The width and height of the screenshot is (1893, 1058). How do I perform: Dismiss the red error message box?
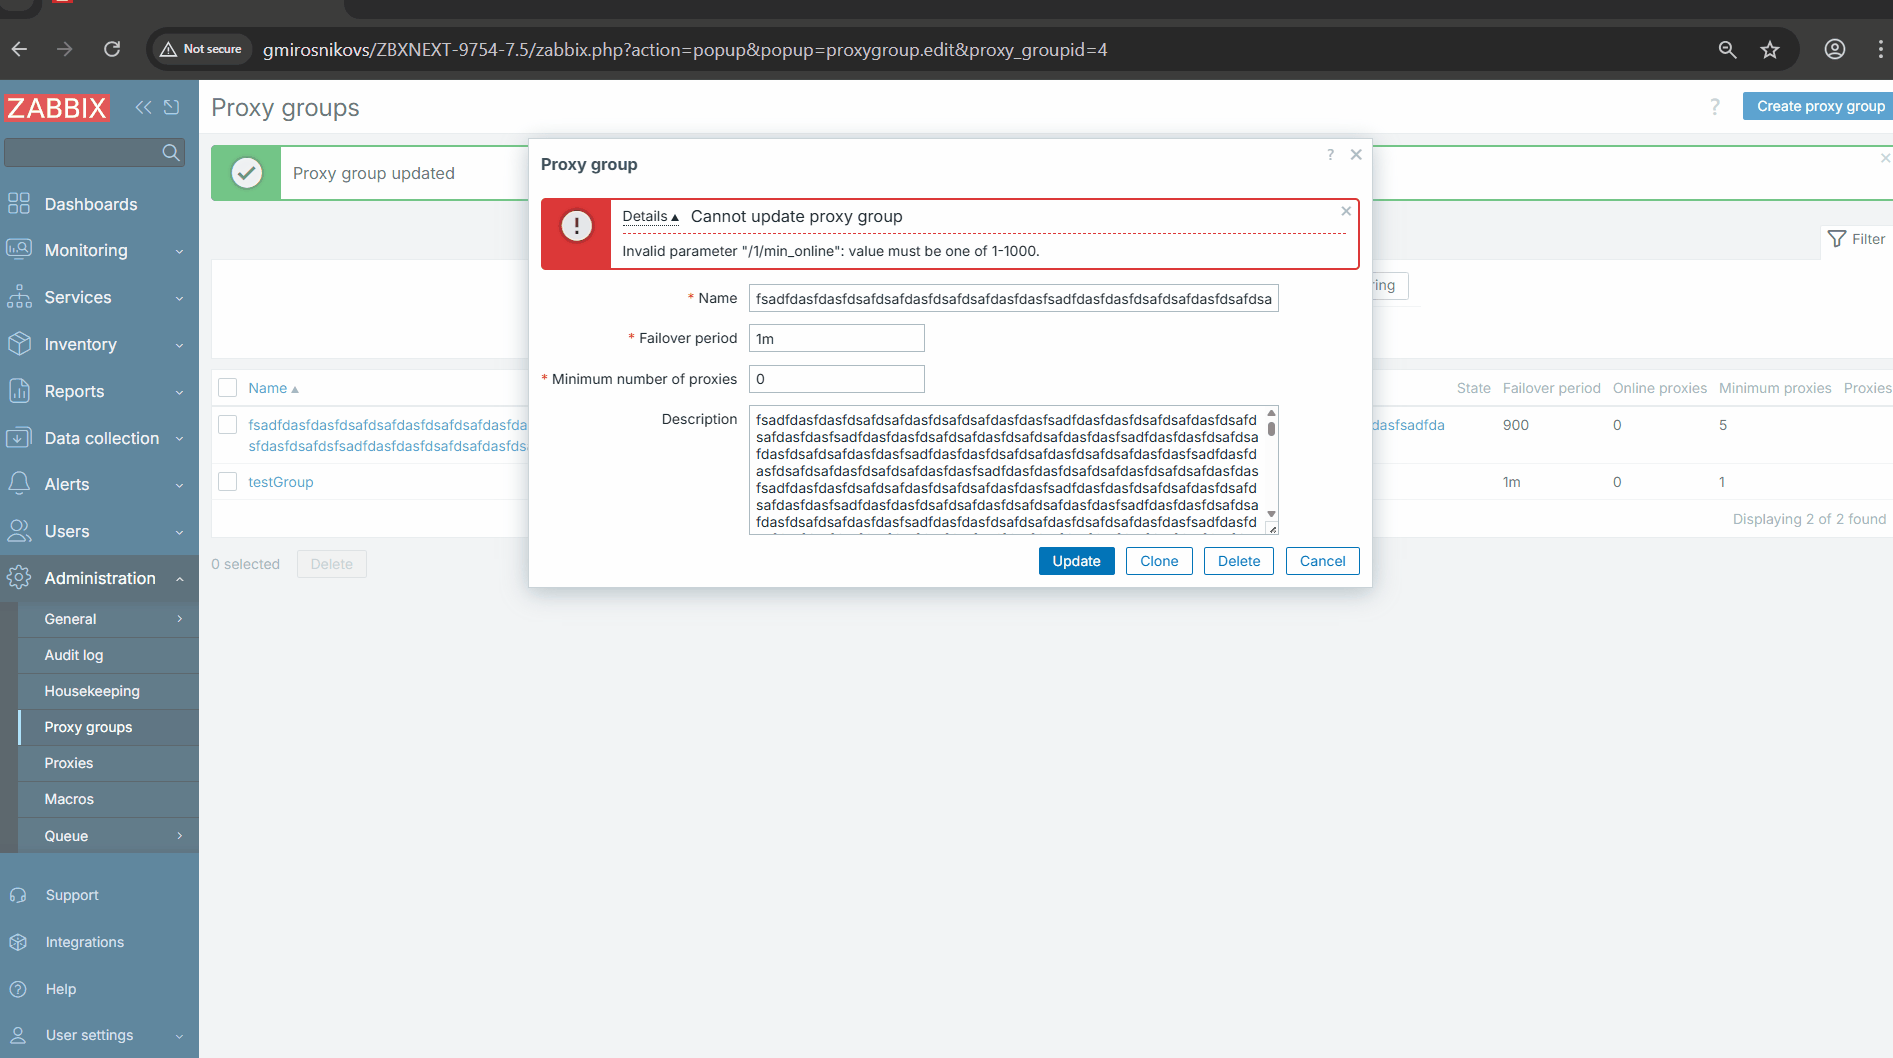(x=1346, y=211)
